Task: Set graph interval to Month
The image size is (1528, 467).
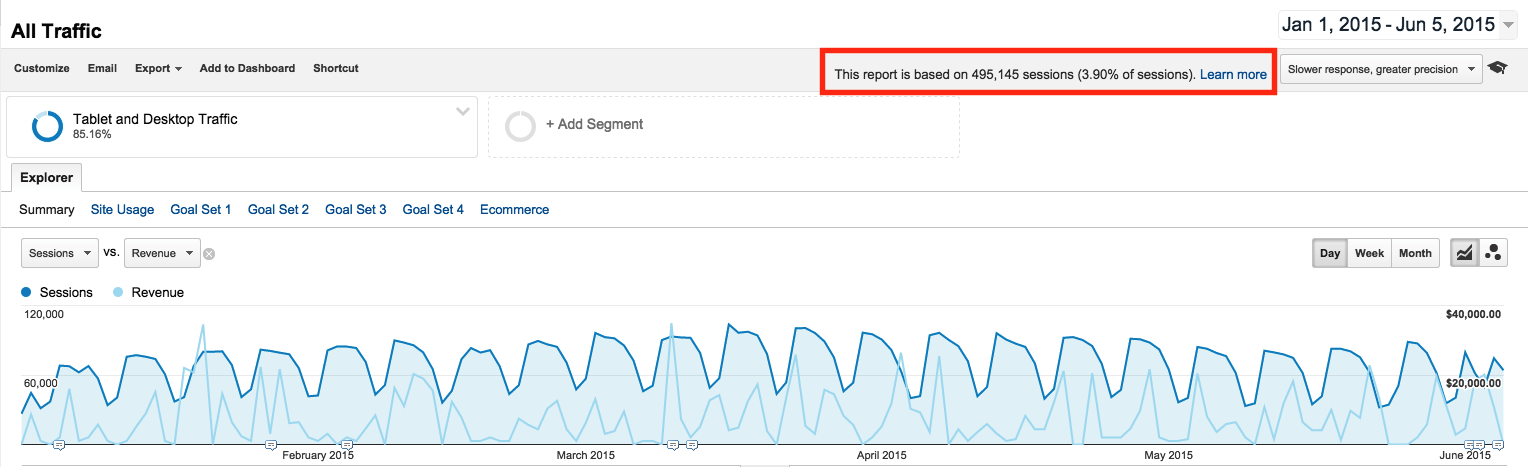Action: tap(1415, 253)
